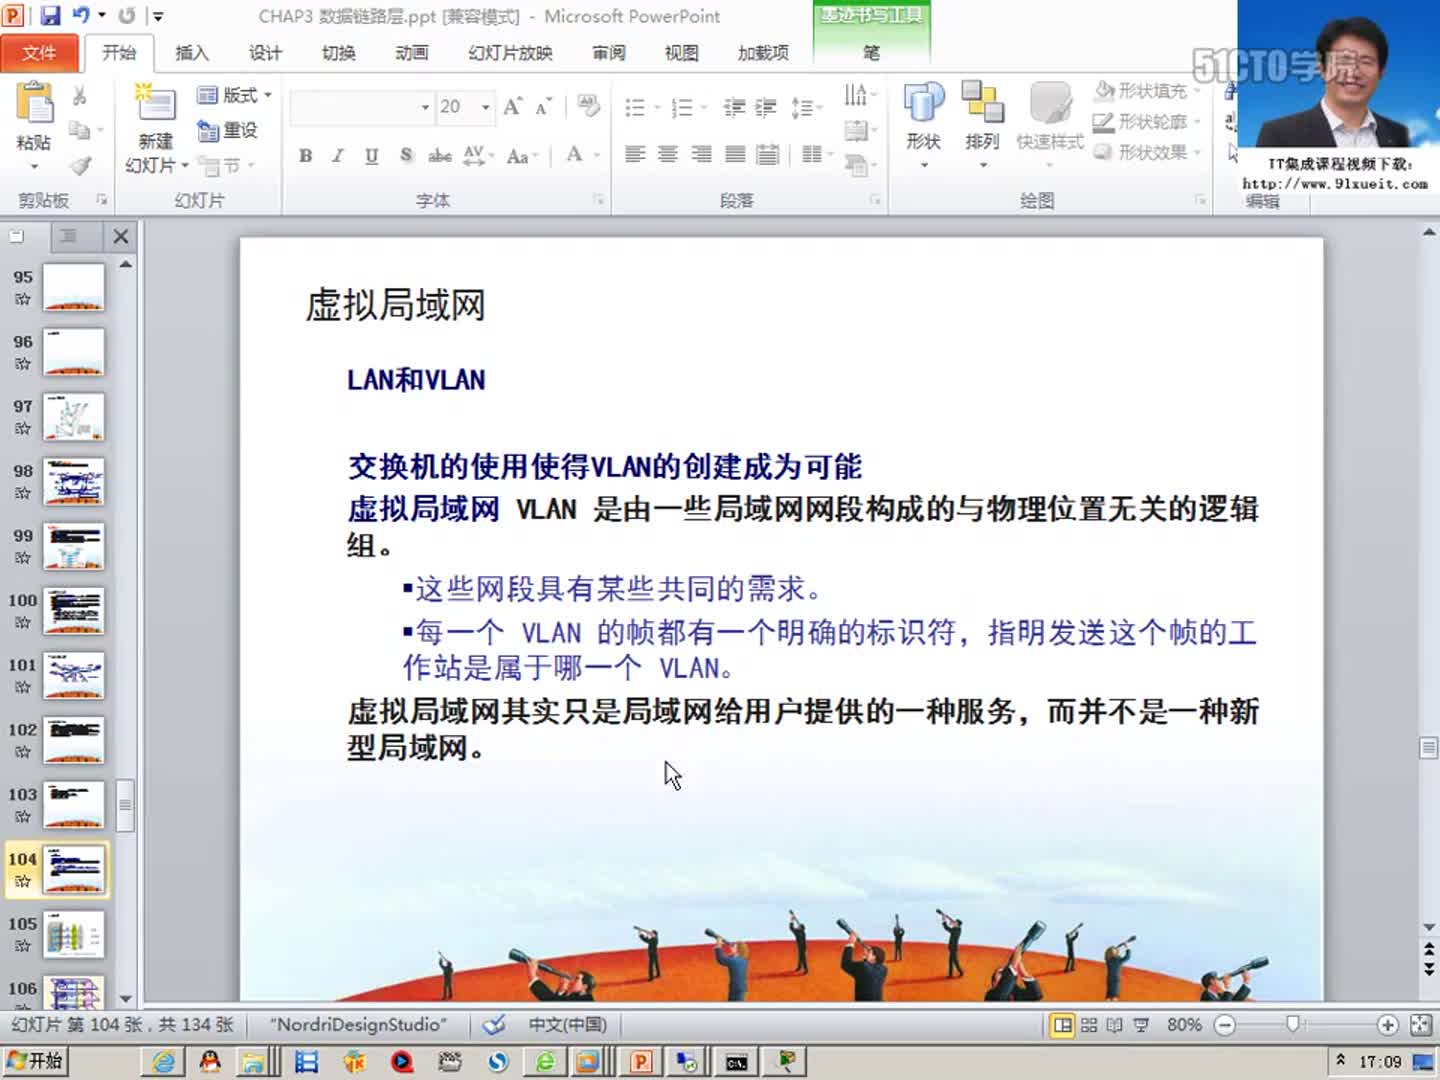Open the Design (设计) tab

click(x=265, y=53)
